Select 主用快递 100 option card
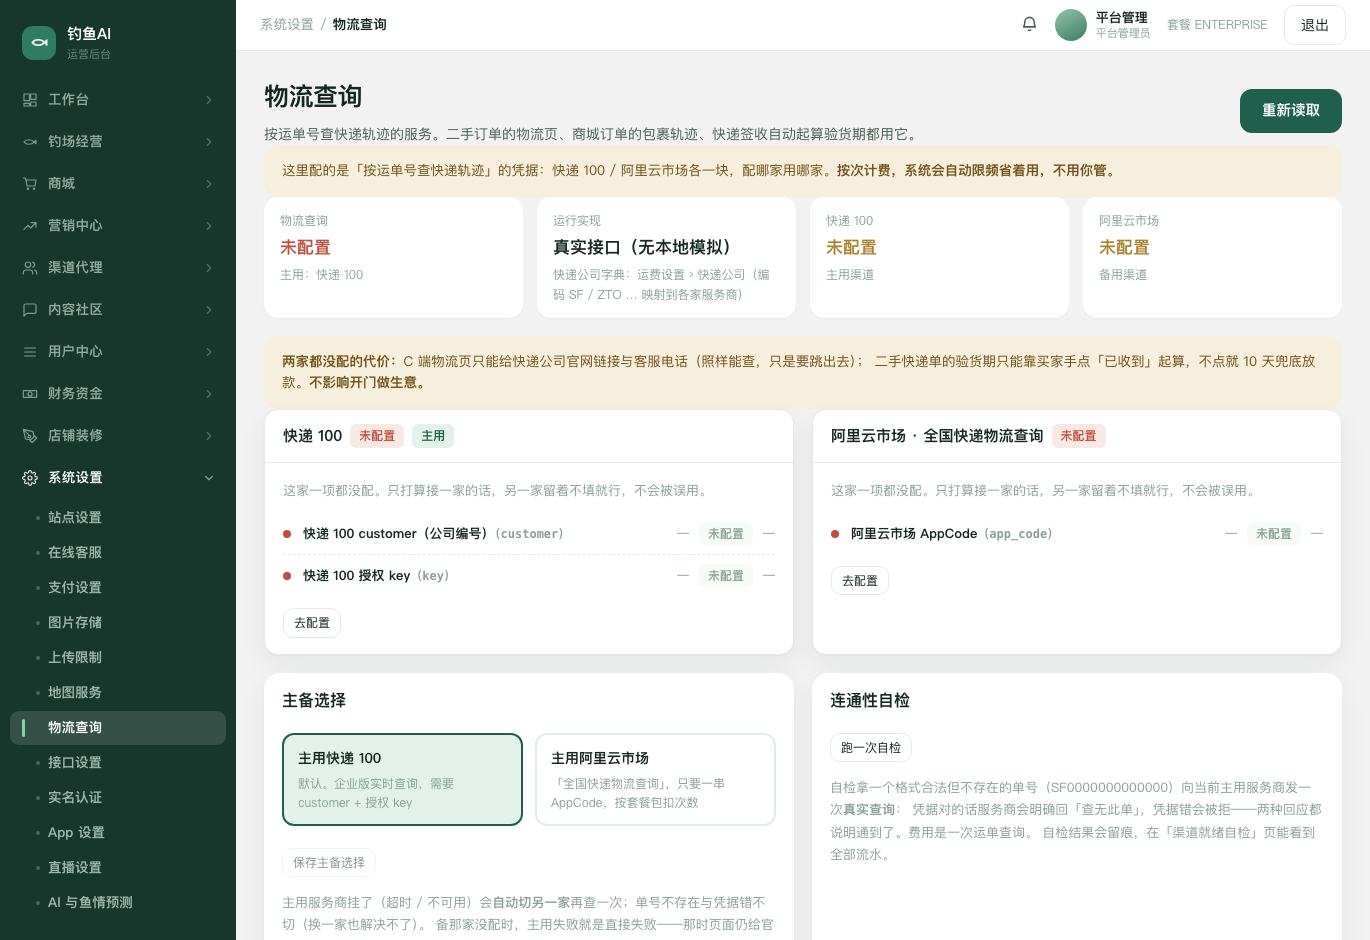The image size is (1370, 940). (x=402, y=780)
